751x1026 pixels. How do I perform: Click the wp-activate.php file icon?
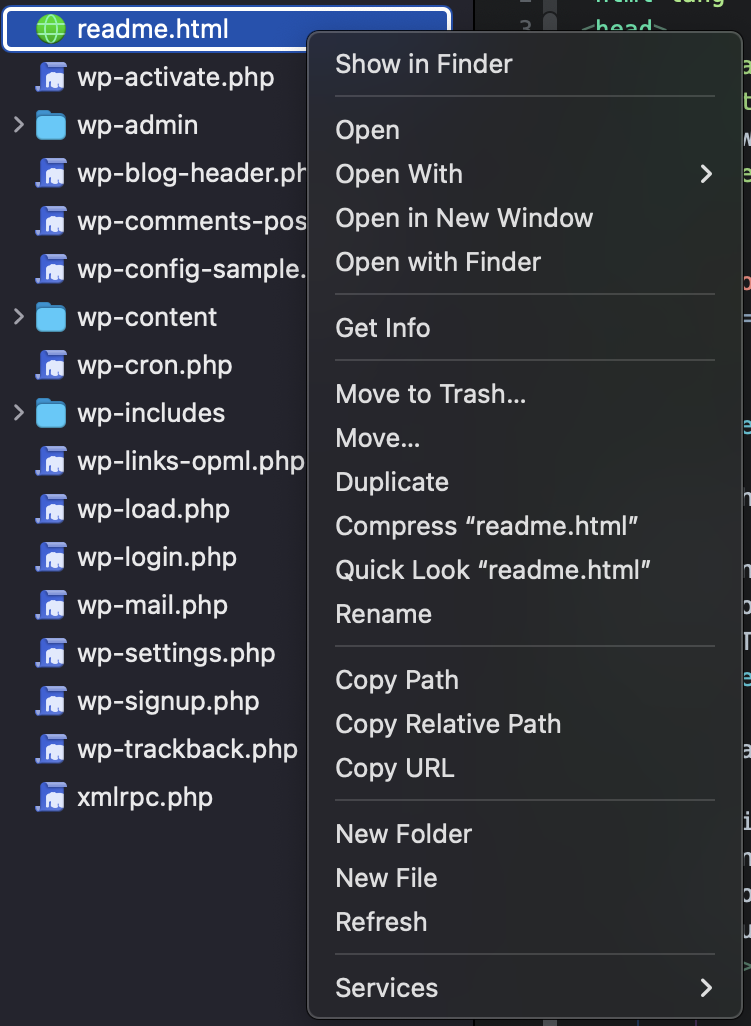tap(51, 77)
